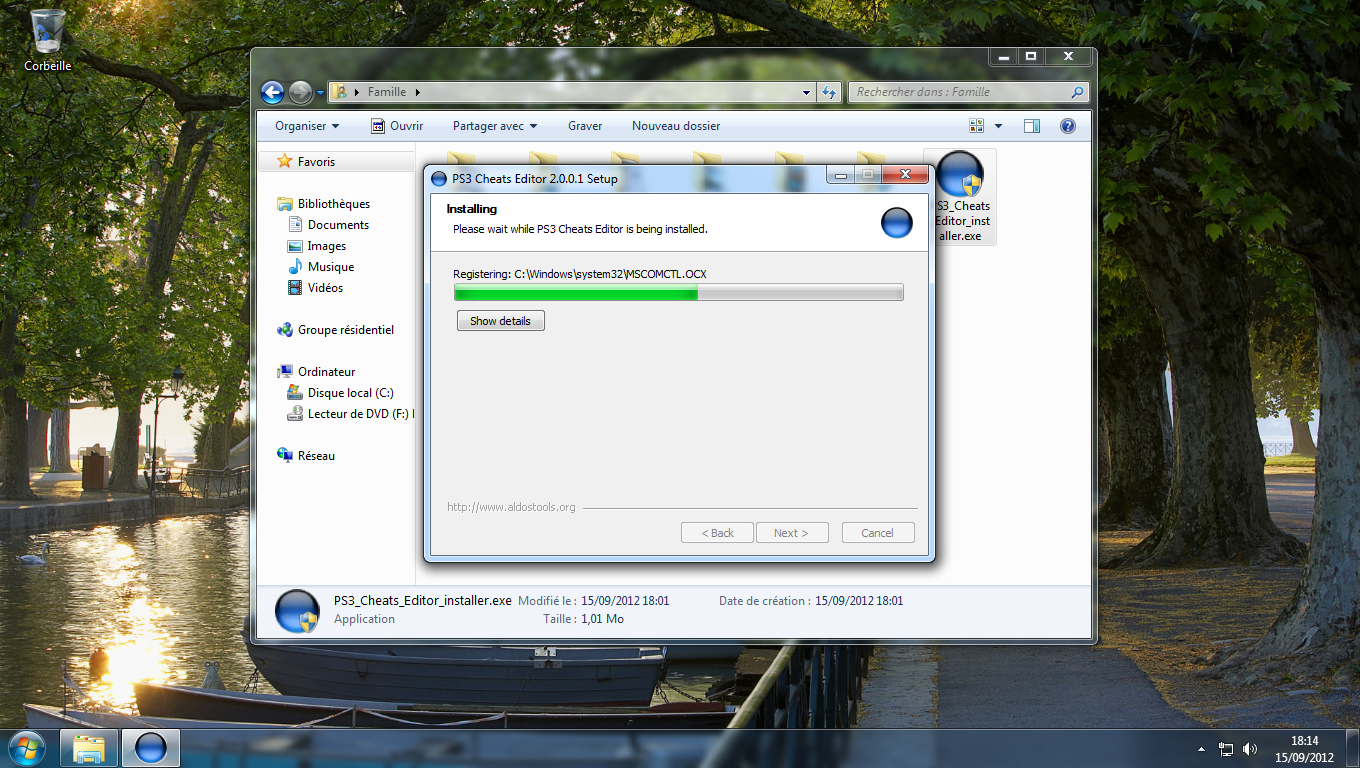This screenshot has height=768, width=1360.
Task: Click the Taille 1,01 Mo value
Action: 602,619
